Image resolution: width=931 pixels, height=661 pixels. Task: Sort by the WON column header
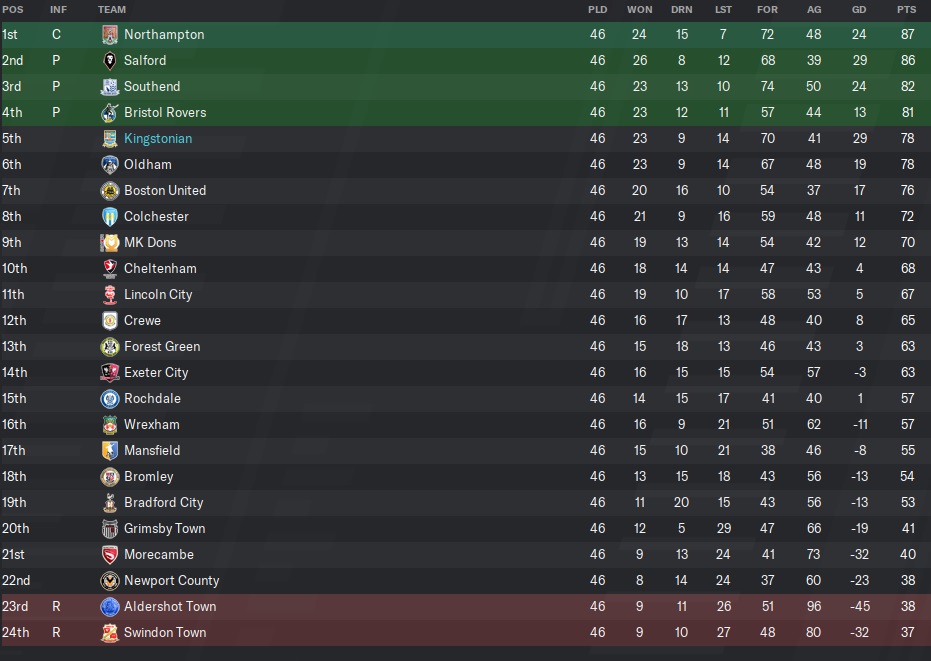click(x=640, y=10)
